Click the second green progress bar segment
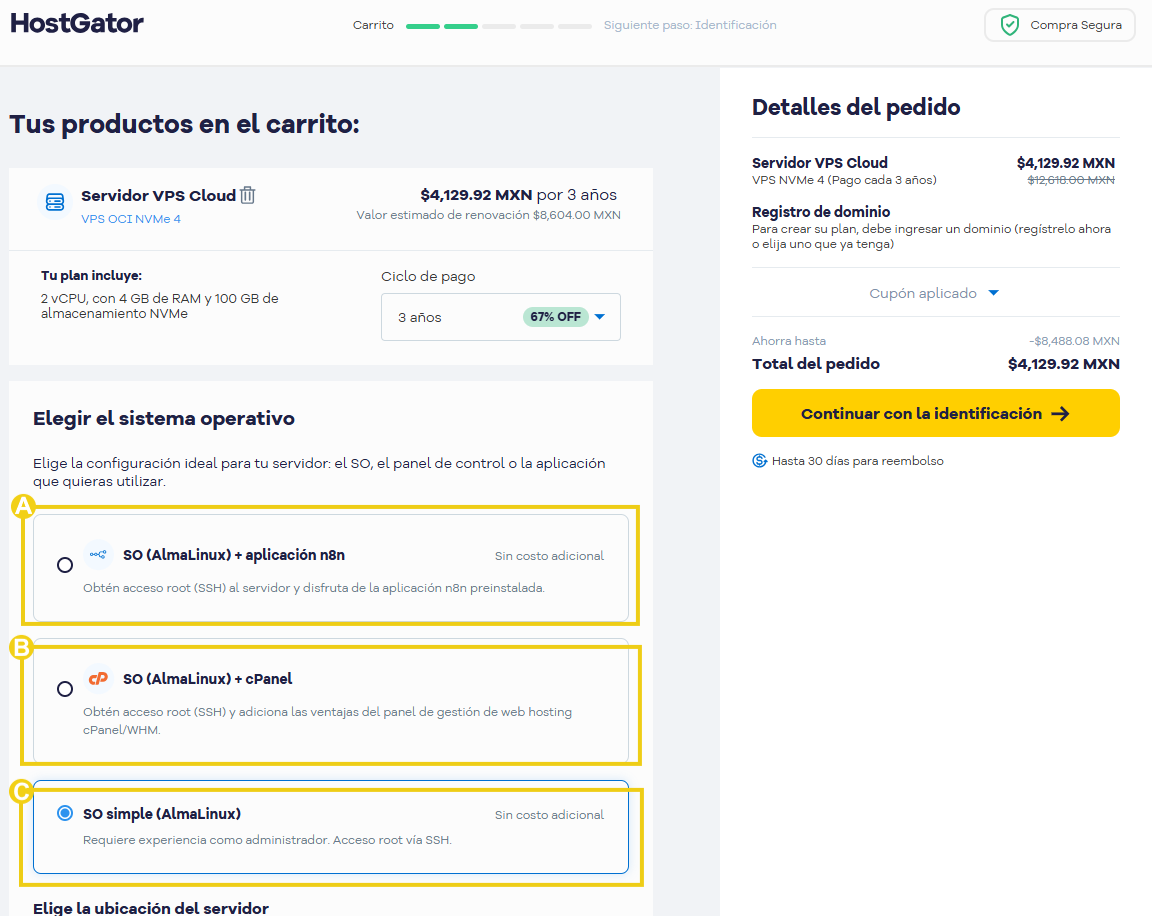 click(460, 27)
